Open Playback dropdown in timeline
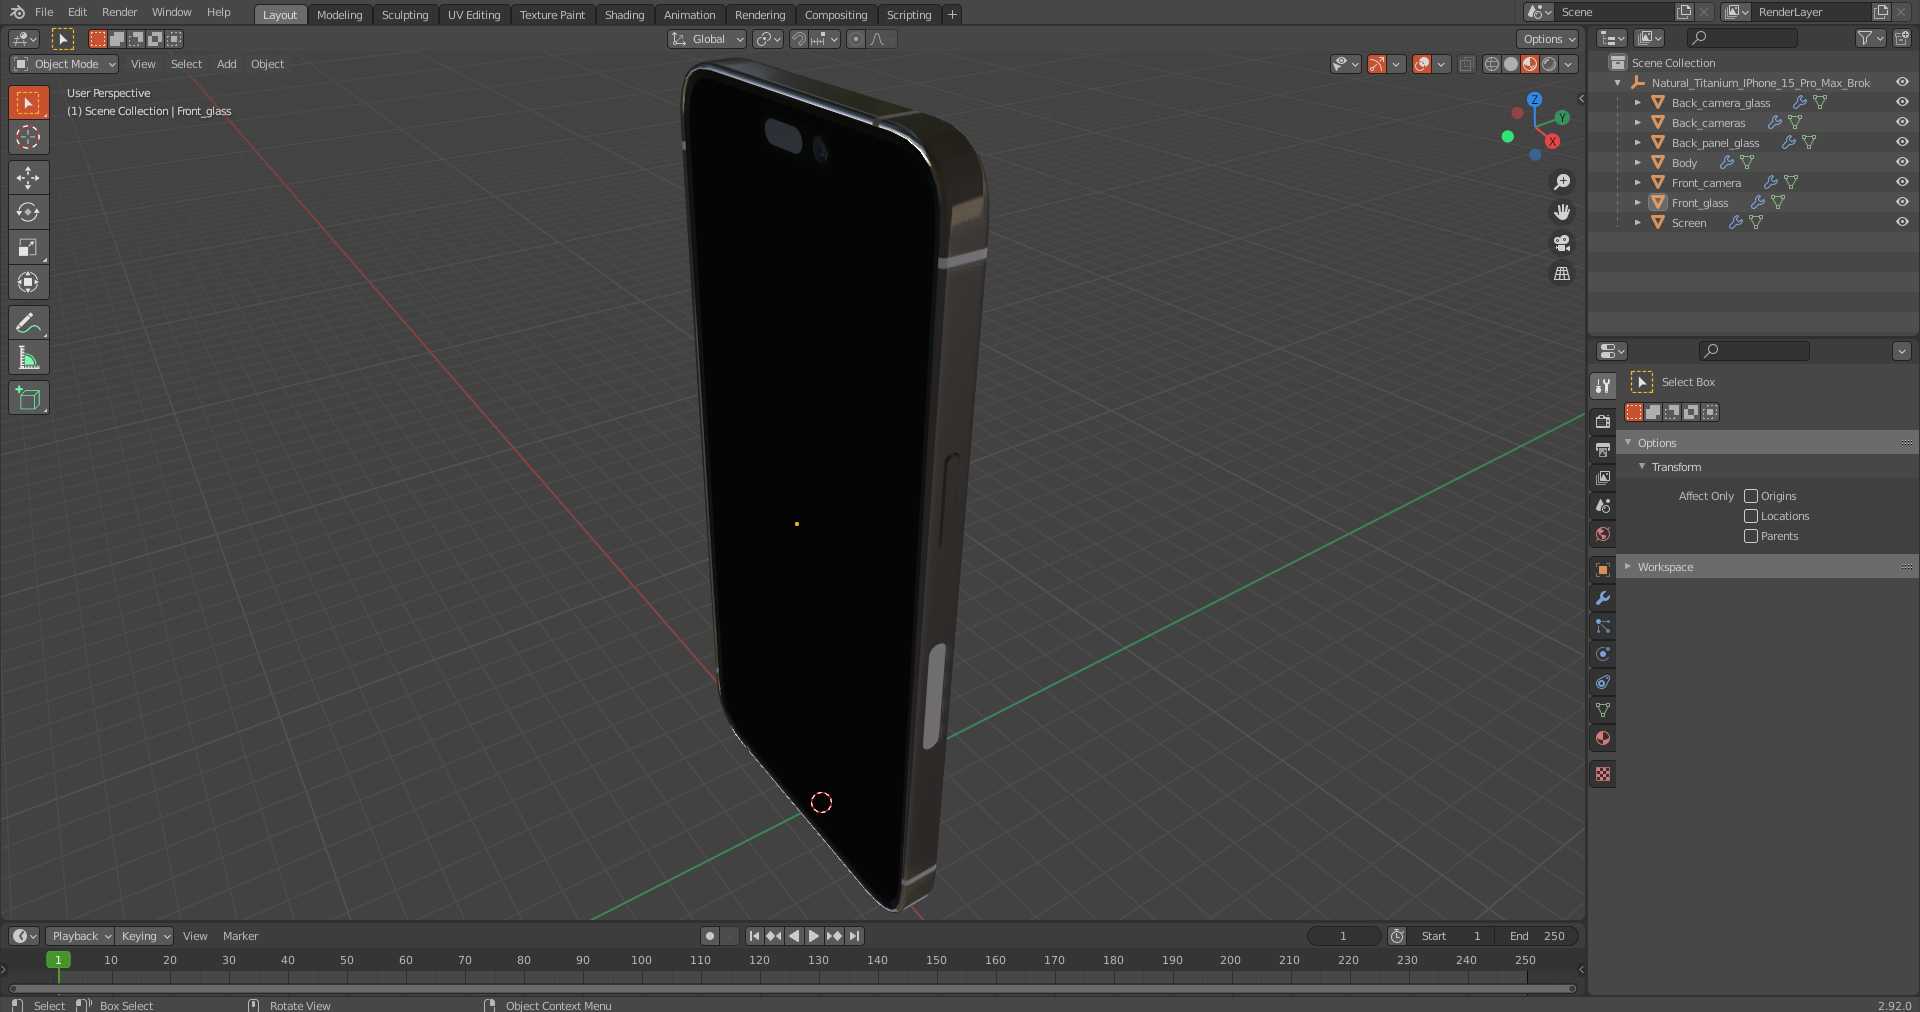This screenshot has height=1012, width=1920. coord(80,936)
